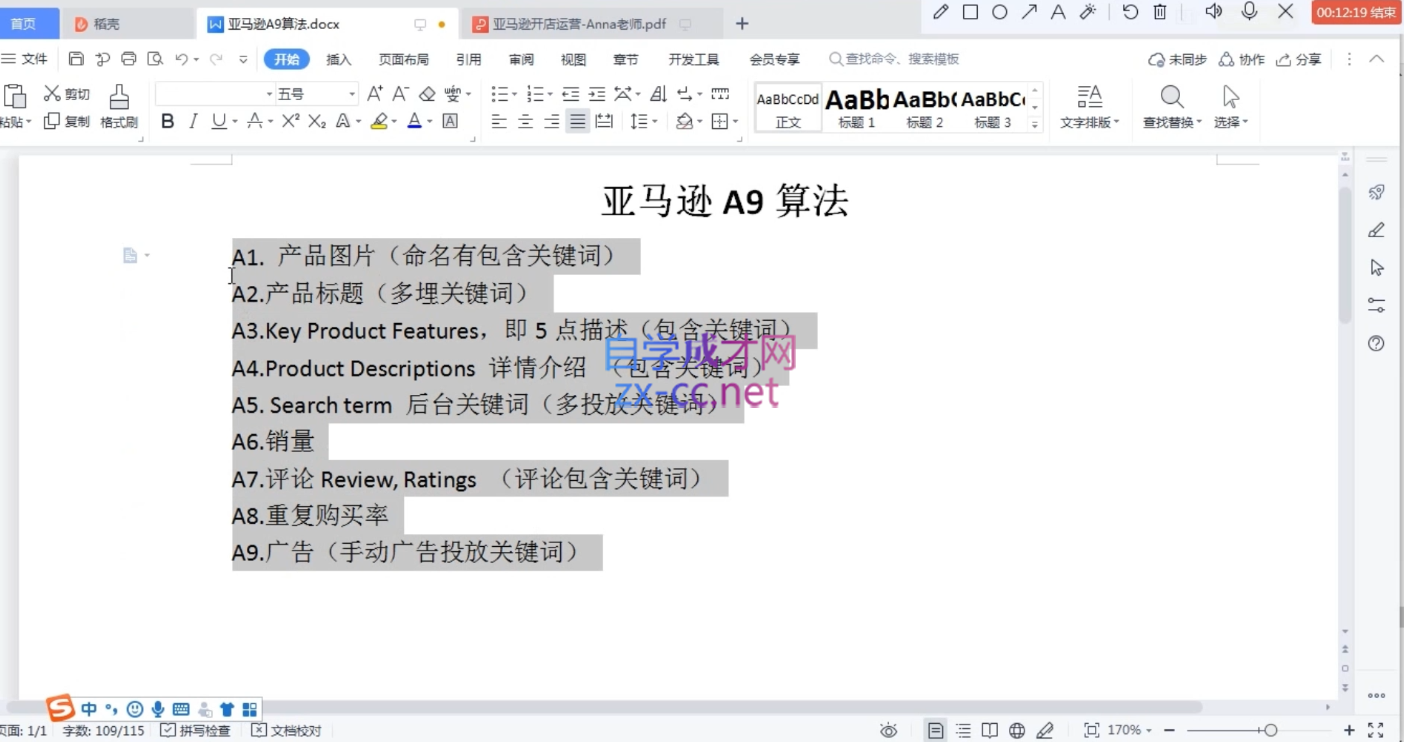Click the 分享 share button
1404x742 pixels.
[1299, 59]
